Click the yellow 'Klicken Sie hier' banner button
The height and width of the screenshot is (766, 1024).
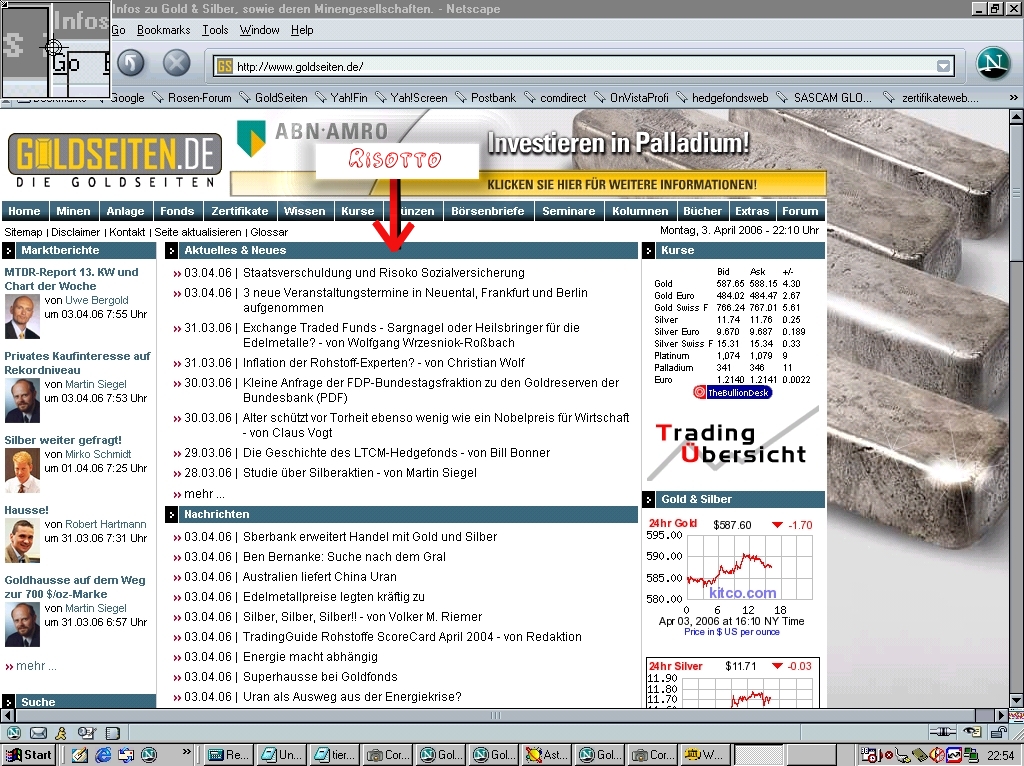(x=621, y=185)
